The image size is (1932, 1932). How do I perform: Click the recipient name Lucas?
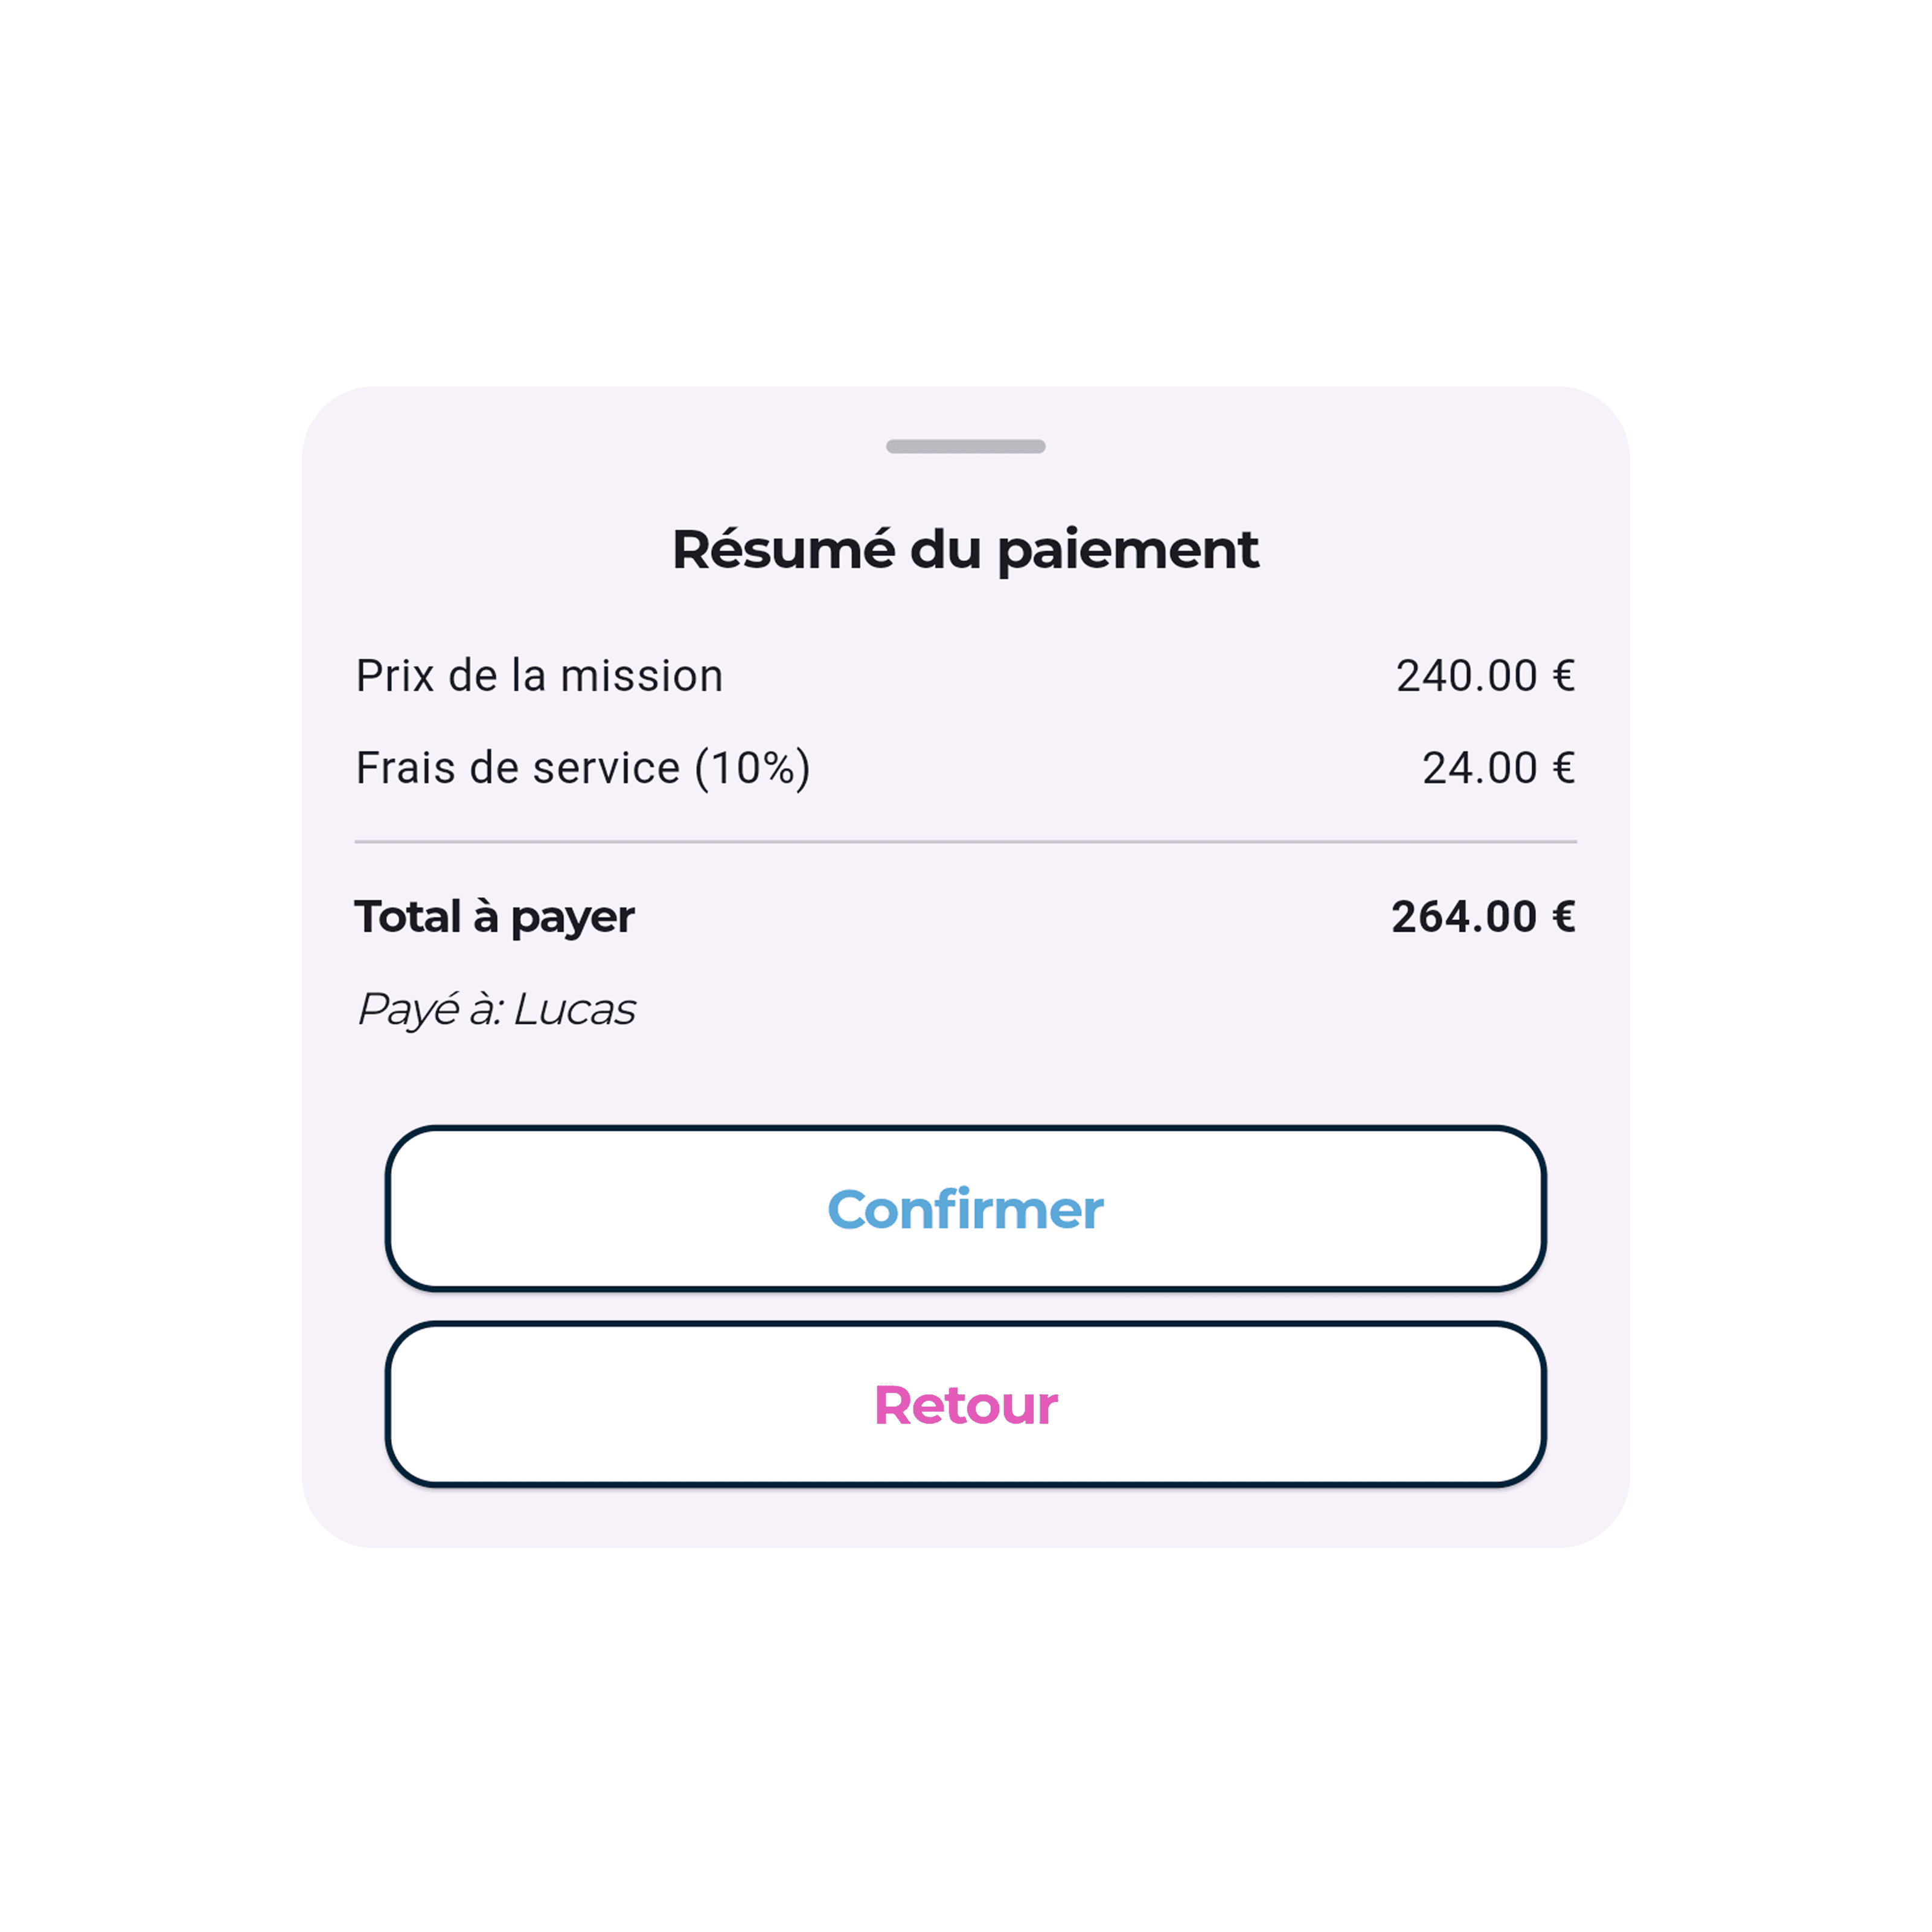tap(574, 1009)
